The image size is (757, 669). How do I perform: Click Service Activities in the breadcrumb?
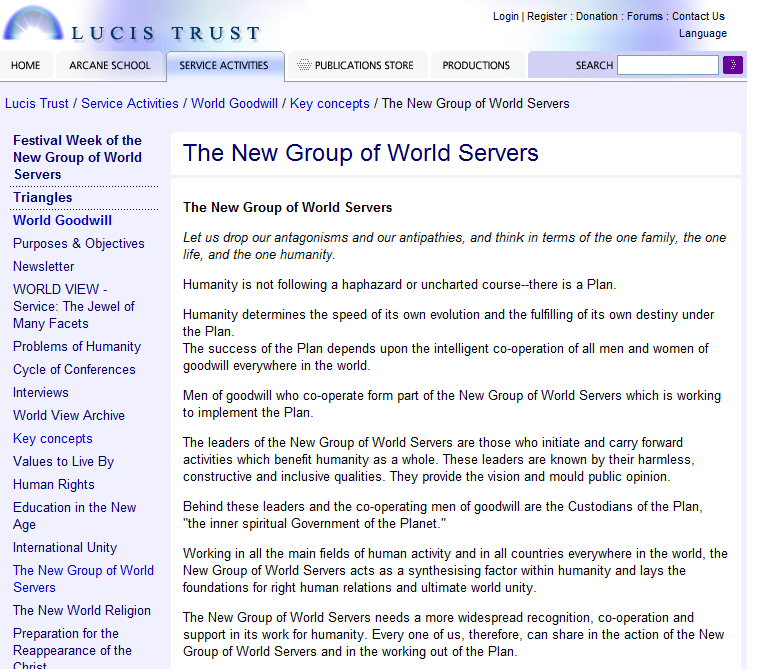pos(130,103)
